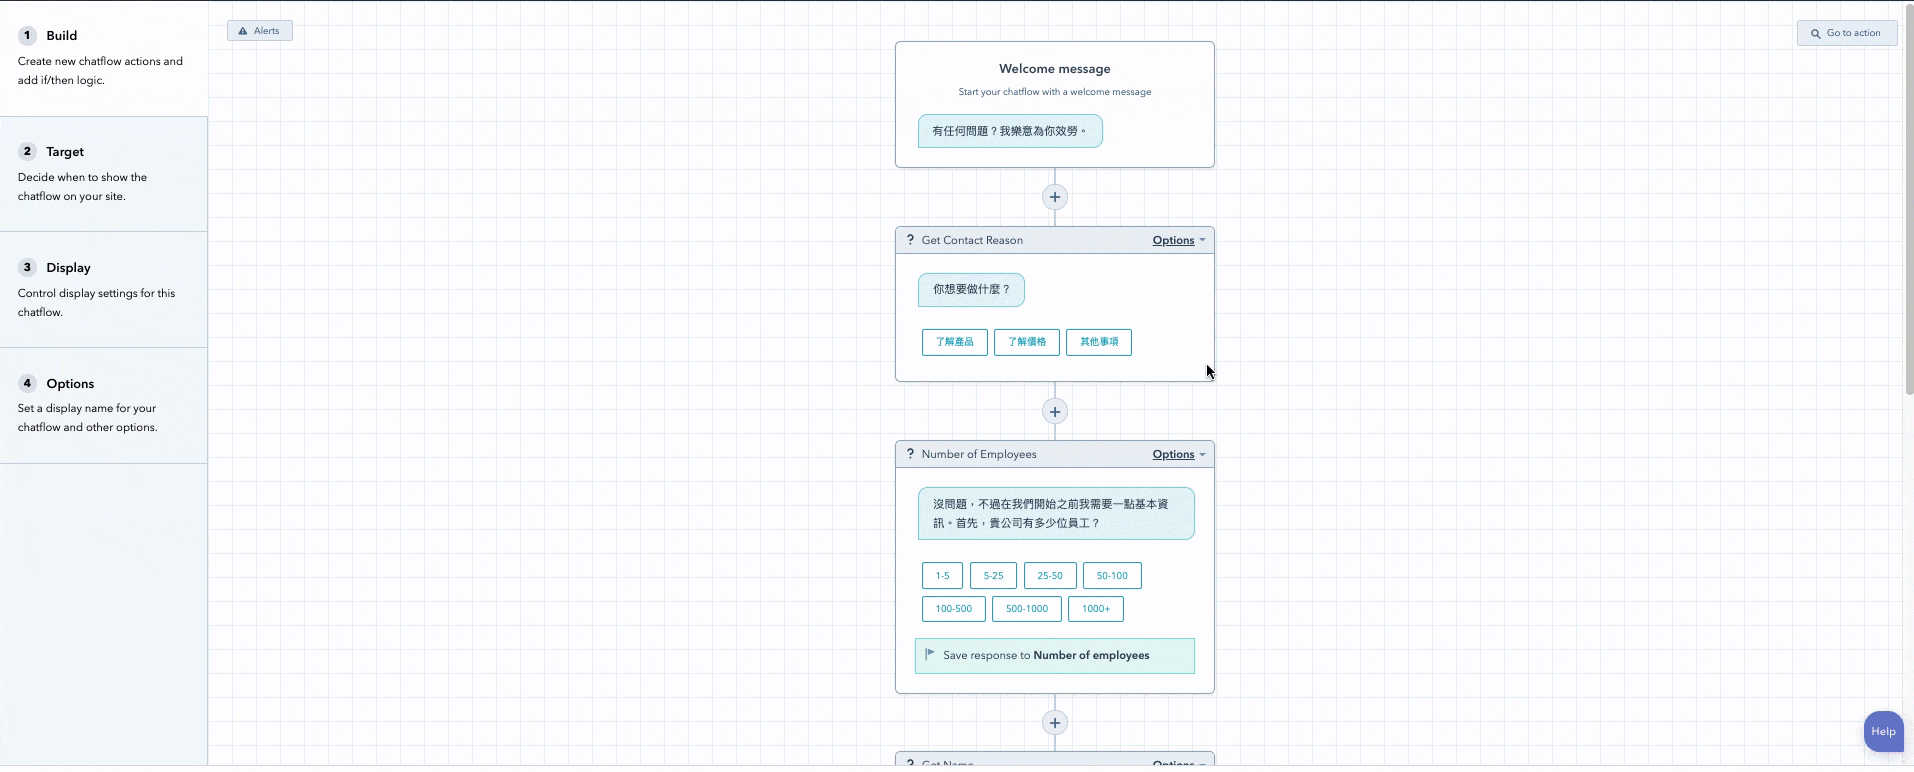Click question mark icon on Get Contact Reason
This screenshot has width=1914, height=772.
(910, 240)
